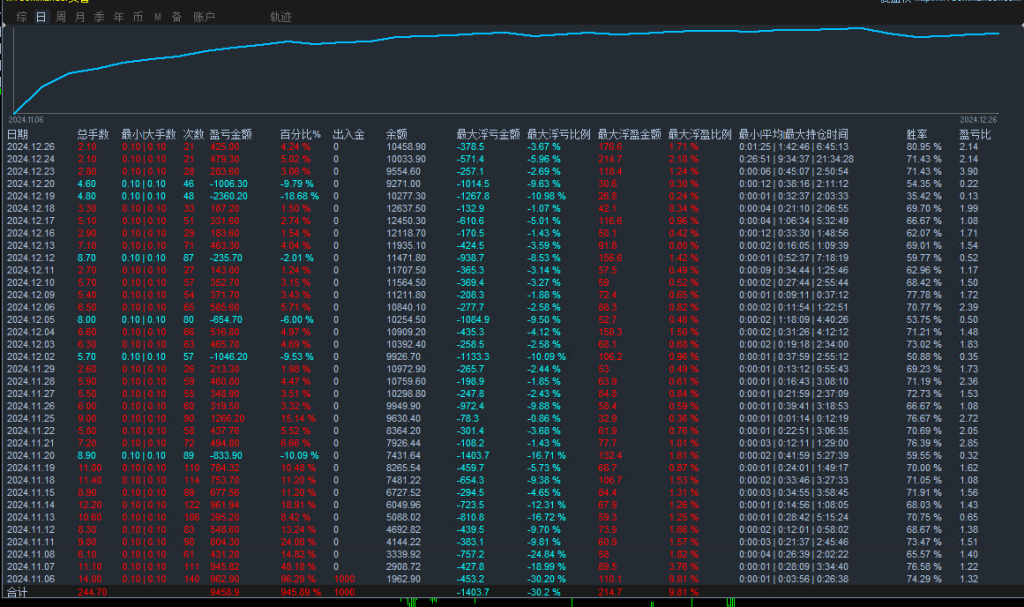Select the highlighted 日 daily tab
Screen dimensions: 1024x607
(41, 16)
